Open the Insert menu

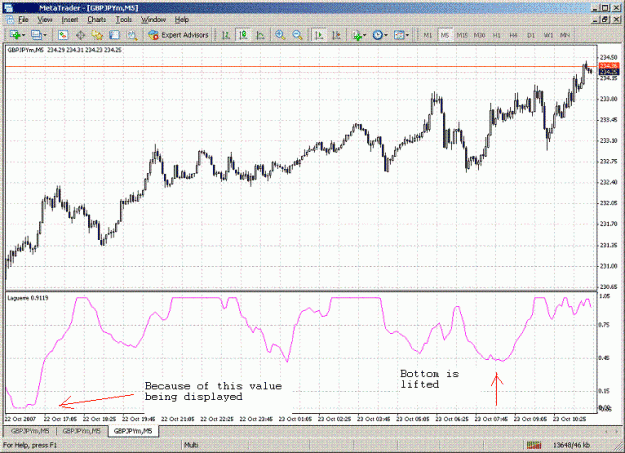(x=70, y=20)
